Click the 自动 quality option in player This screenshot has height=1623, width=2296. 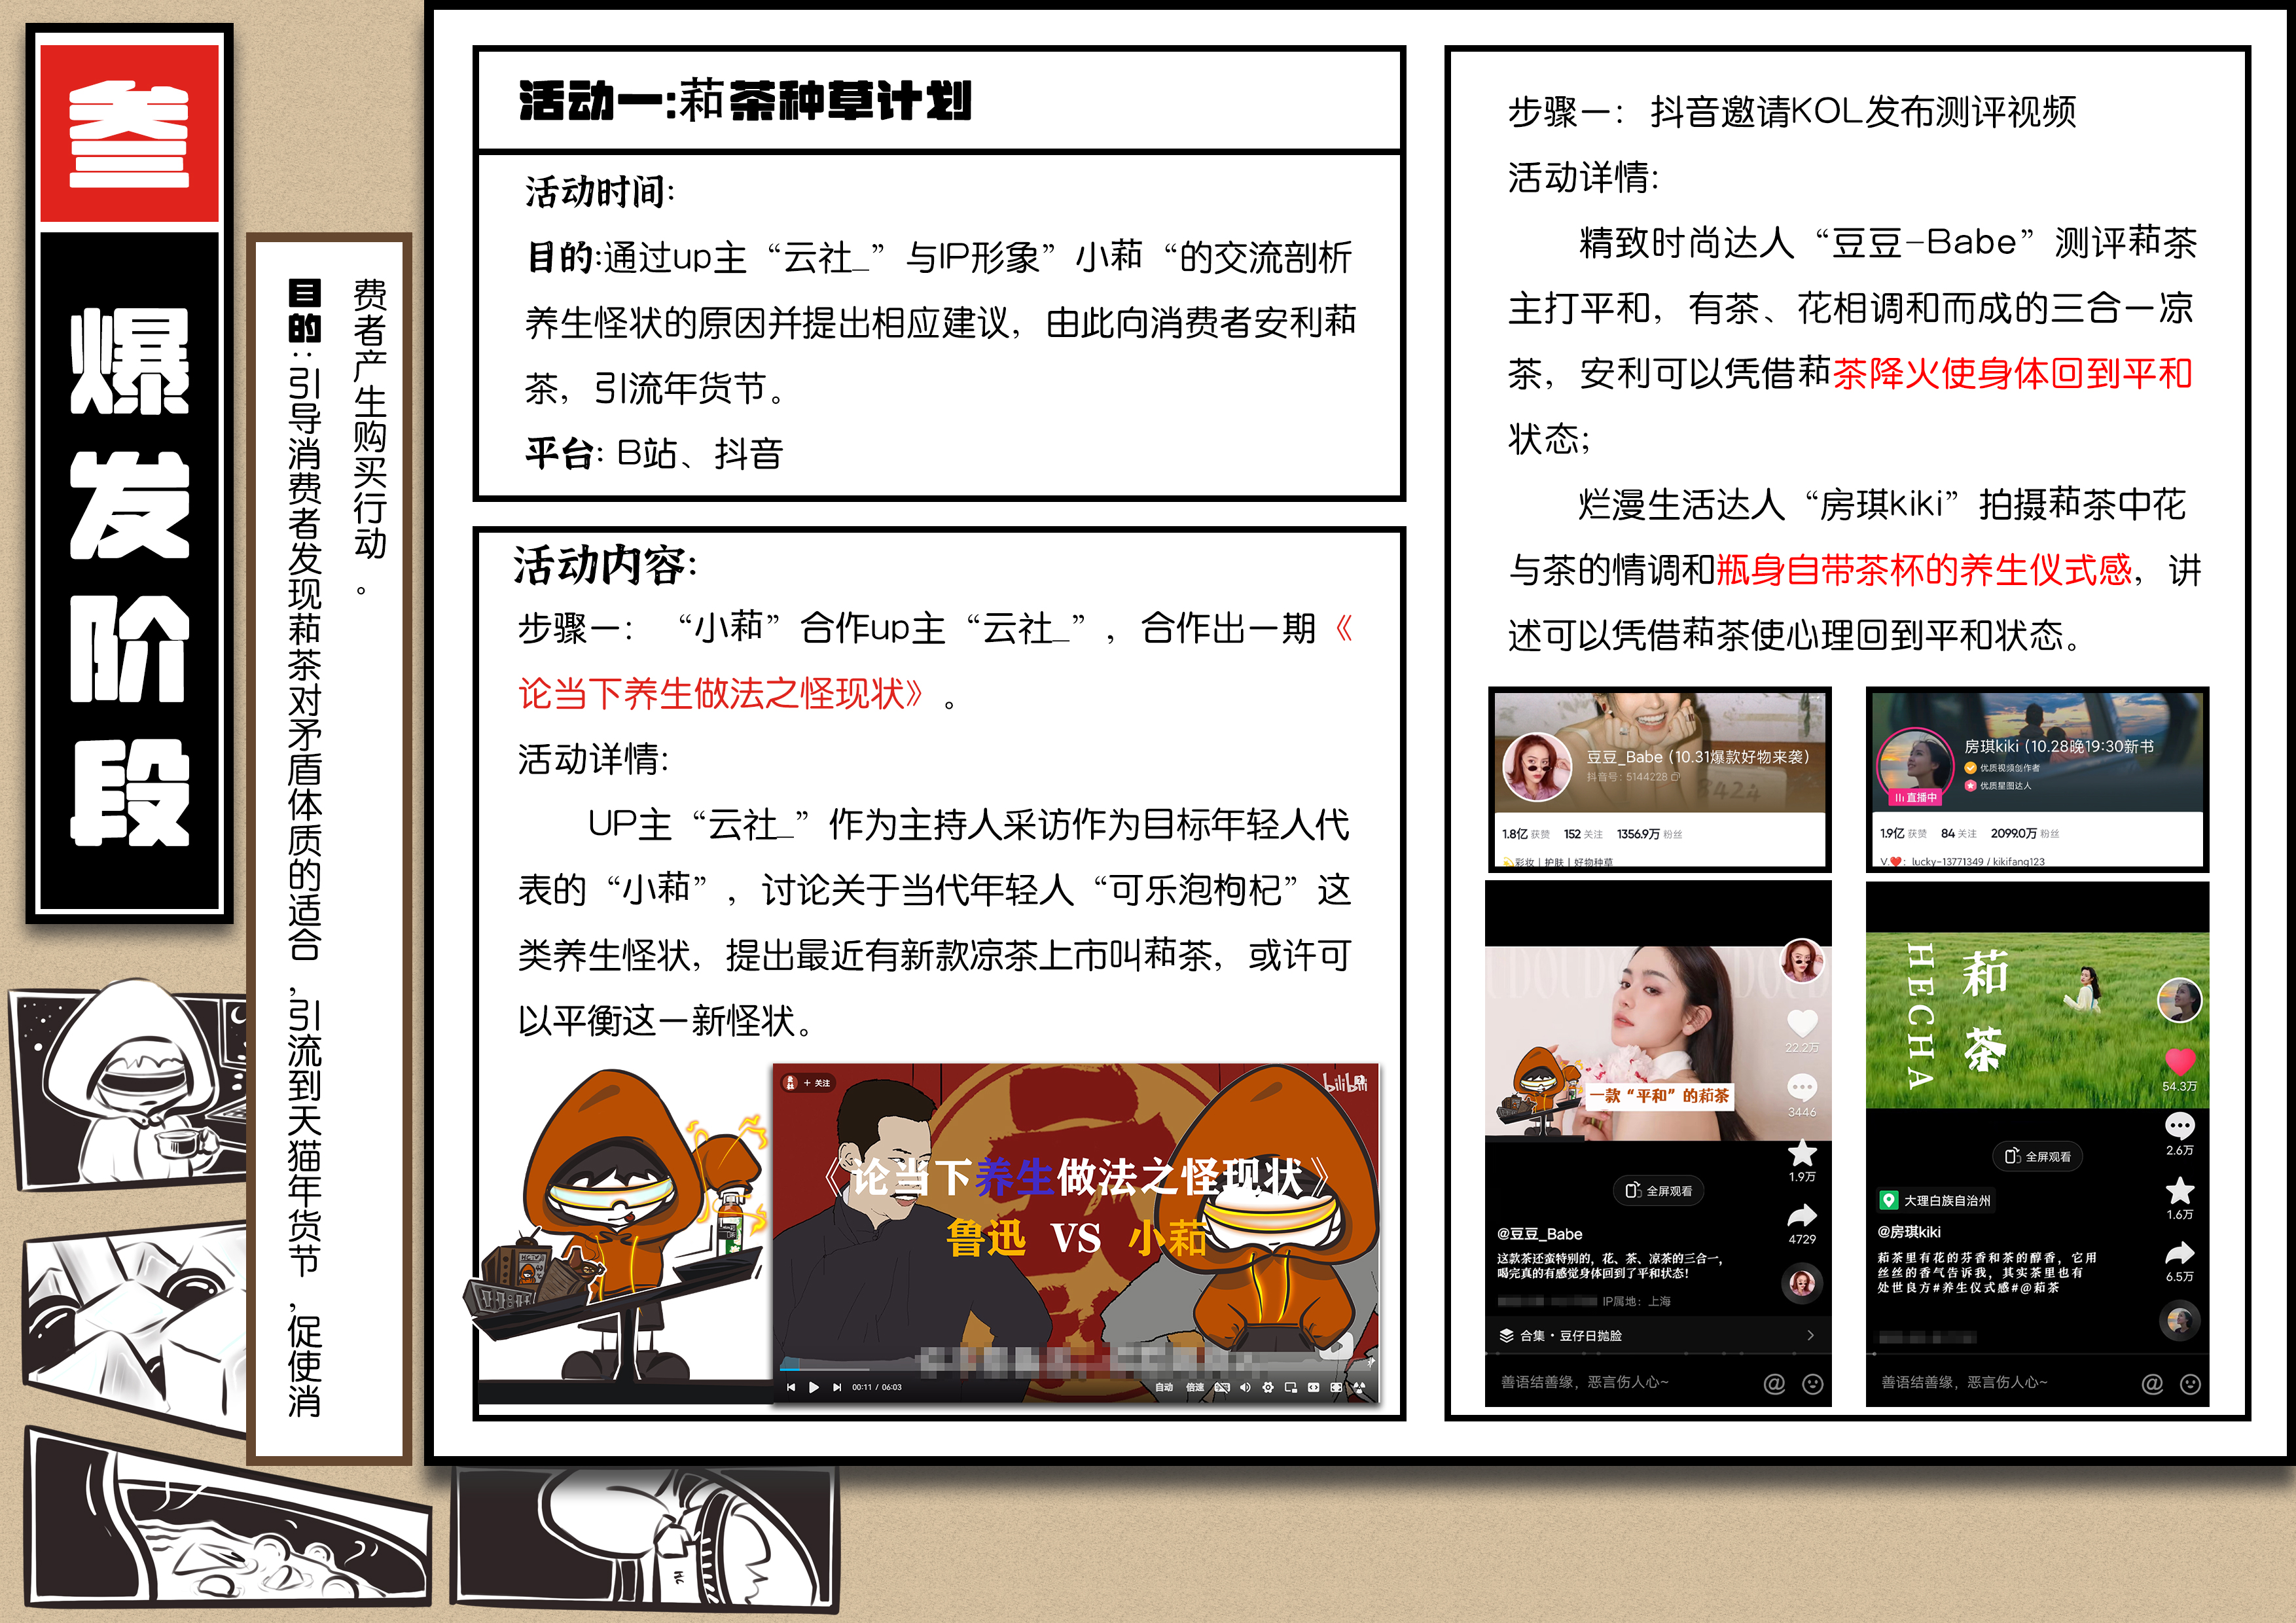pos(1164,1387)
